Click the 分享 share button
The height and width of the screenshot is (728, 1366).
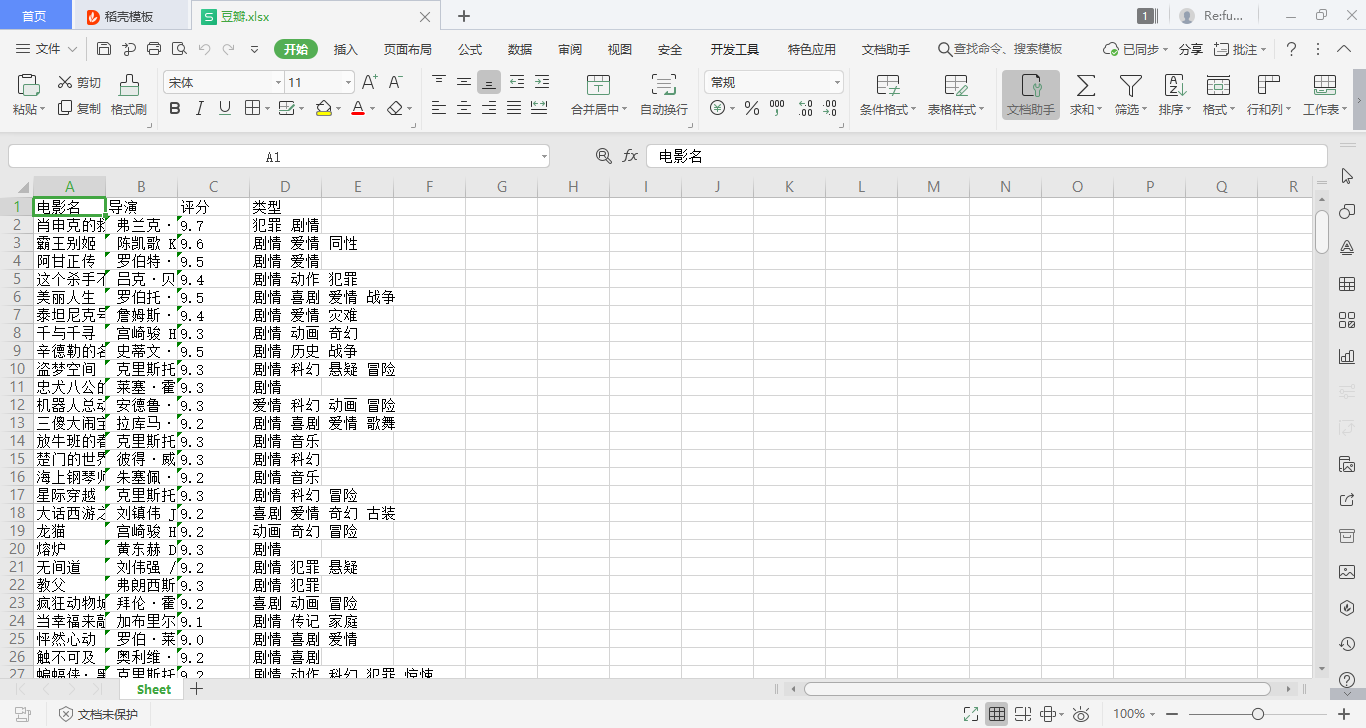tap(1189, 48)
